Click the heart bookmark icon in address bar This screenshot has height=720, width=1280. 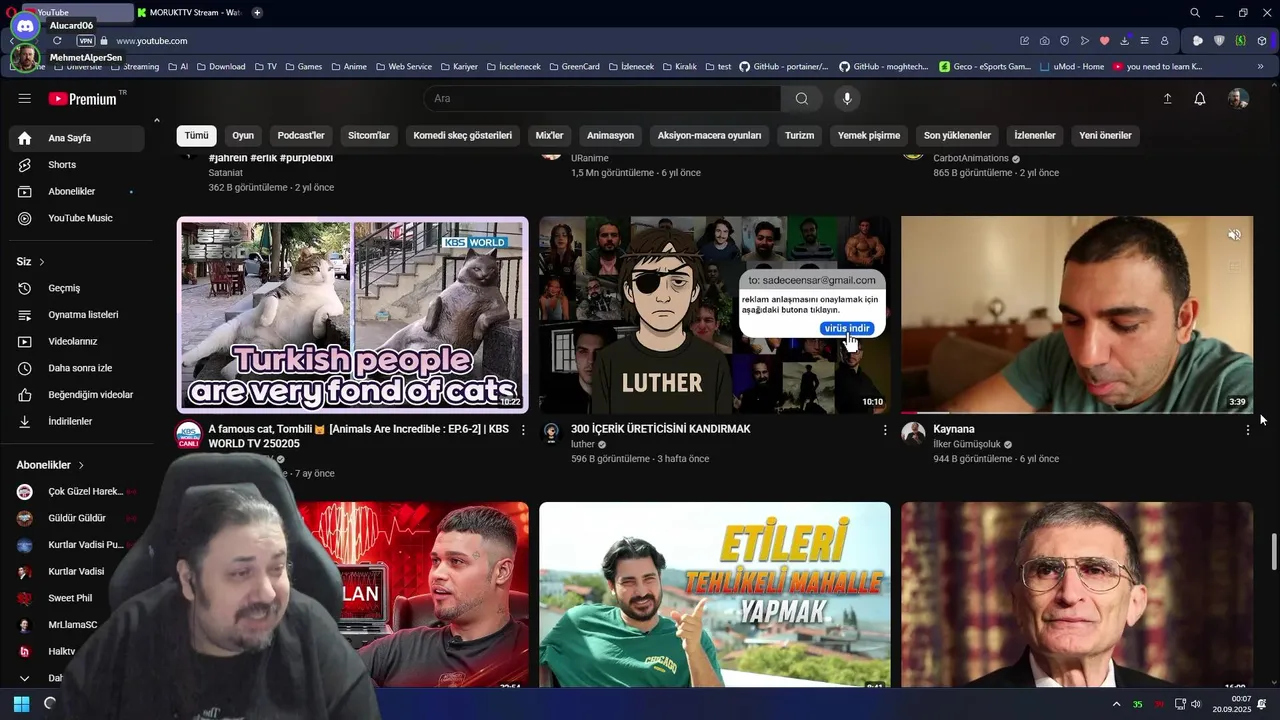[x=1104, y=41]
